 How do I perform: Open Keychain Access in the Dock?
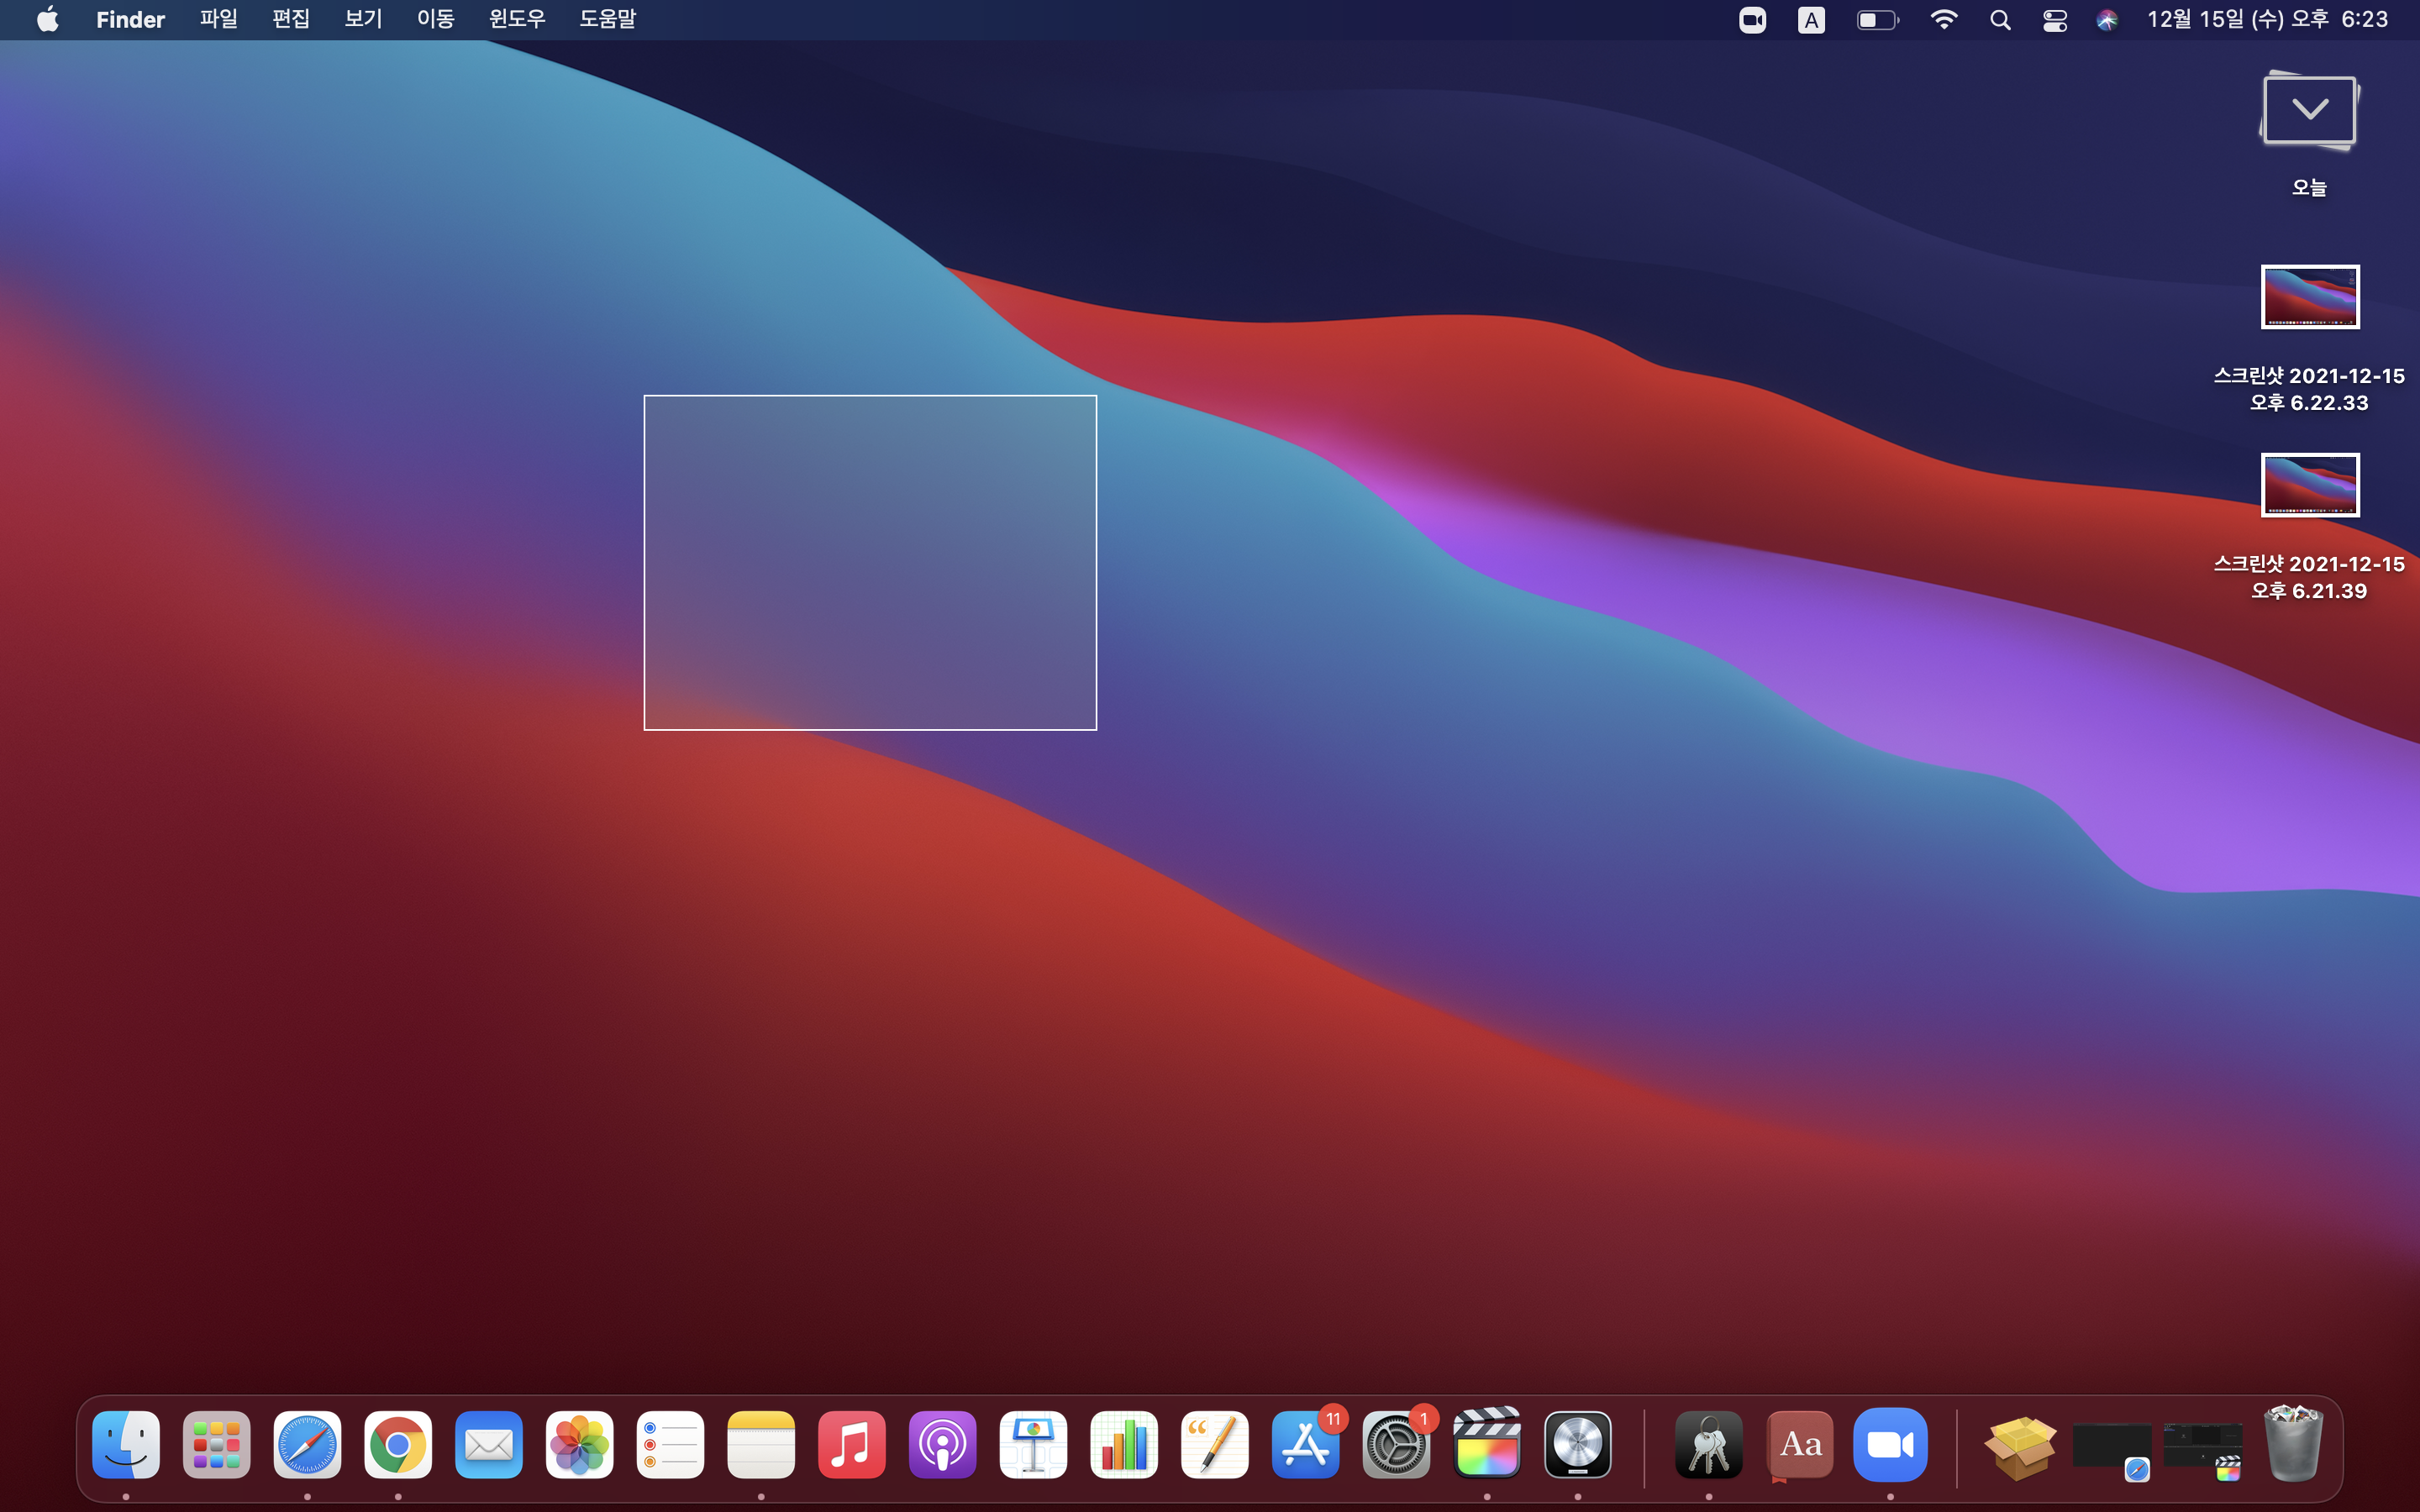1708,1444
